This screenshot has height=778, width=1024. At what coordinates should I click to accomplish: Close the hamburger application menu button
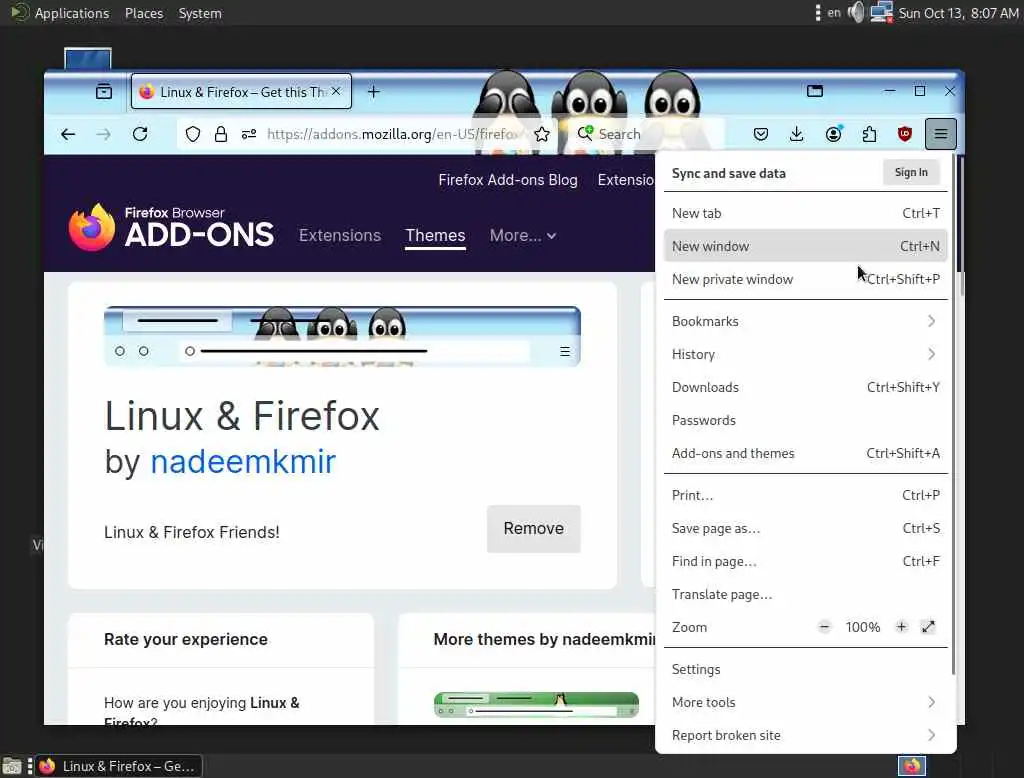tap(940, 134)
